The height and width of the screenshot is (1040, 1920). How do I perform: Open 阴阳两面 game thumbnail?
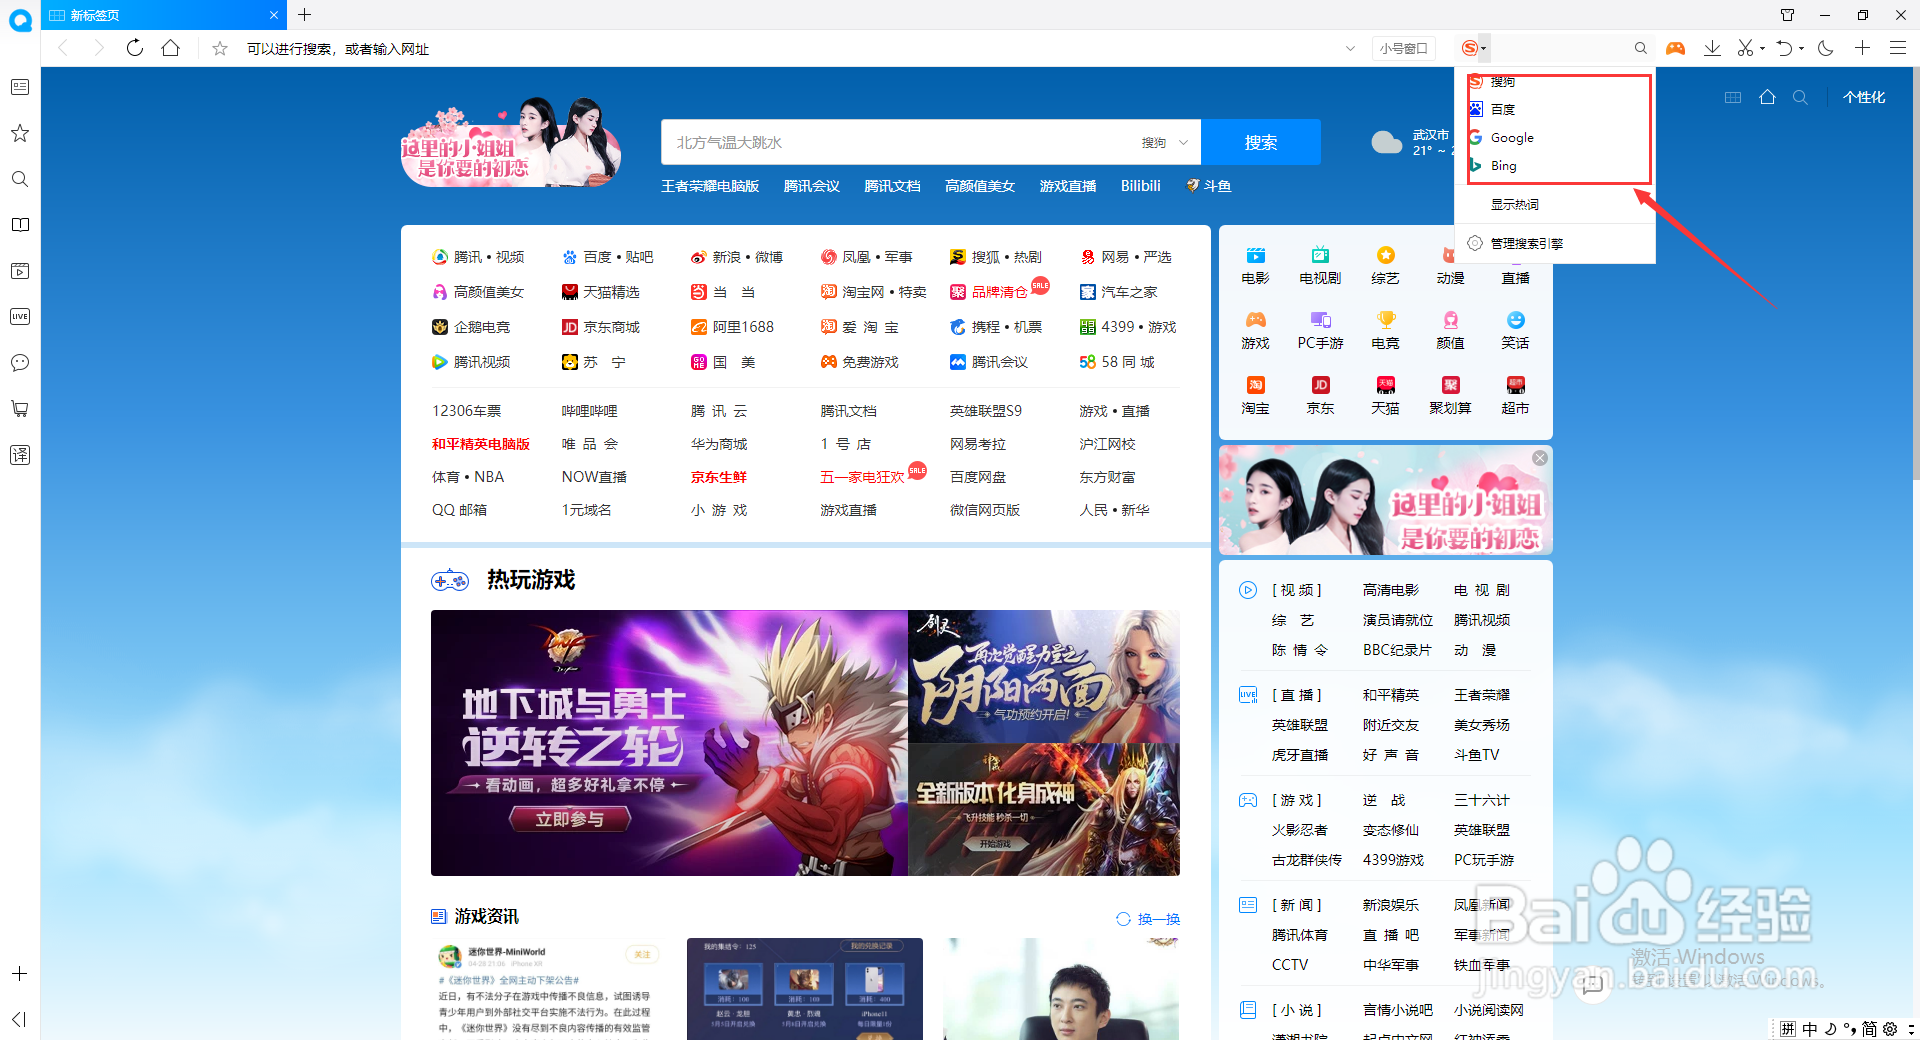click(x=1044, y=676)
